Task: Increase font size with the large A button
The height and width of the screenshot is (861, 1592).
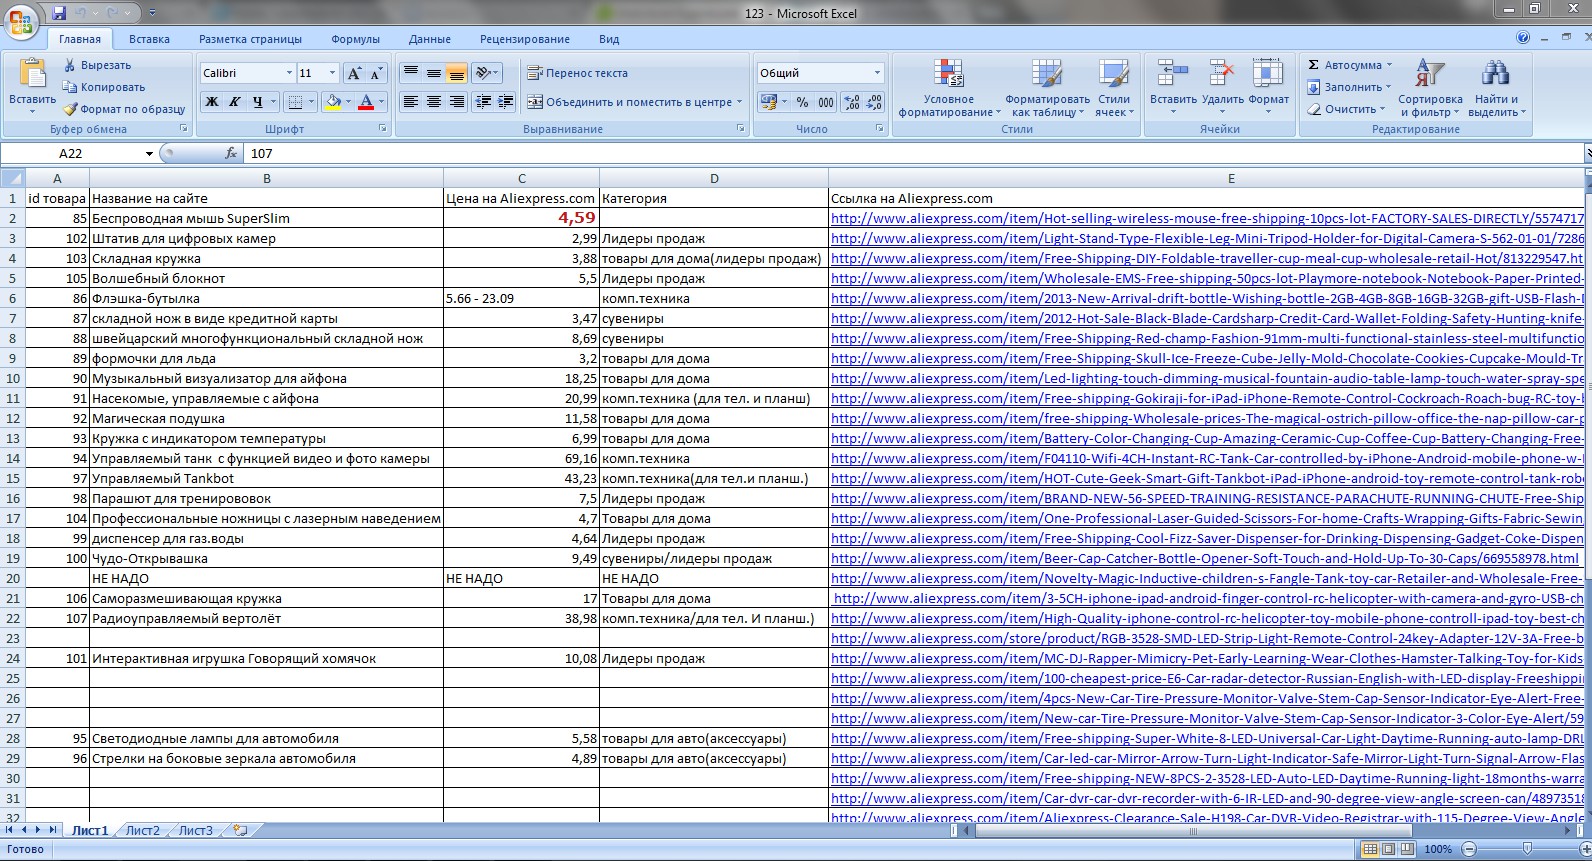Action: coord(354,73)
